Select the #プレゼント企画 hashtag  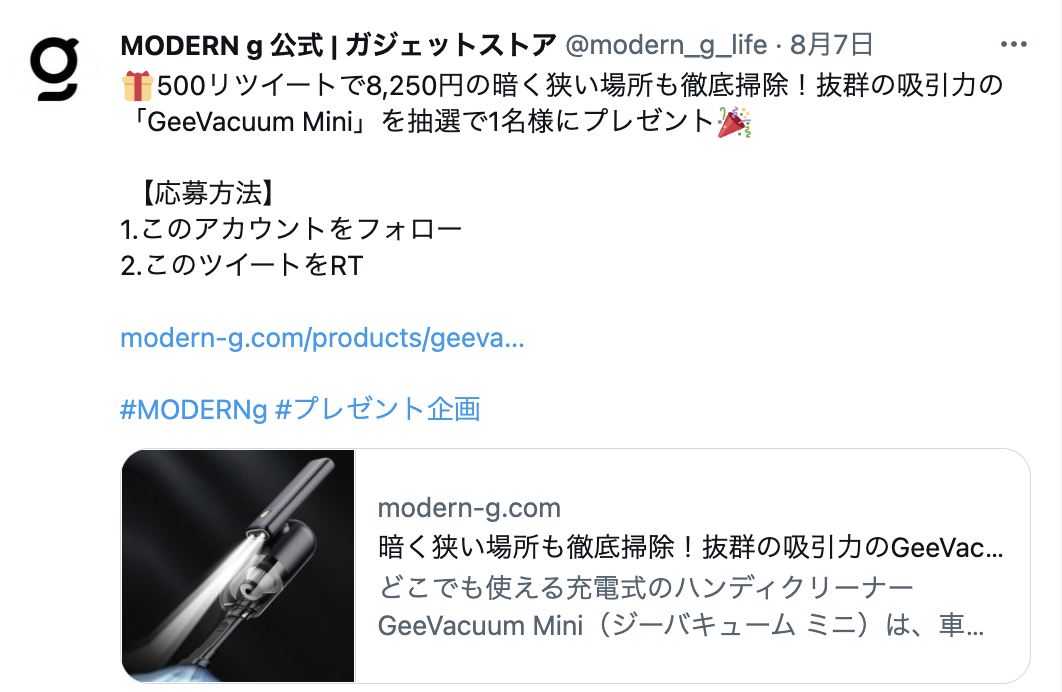pos(378,410)
